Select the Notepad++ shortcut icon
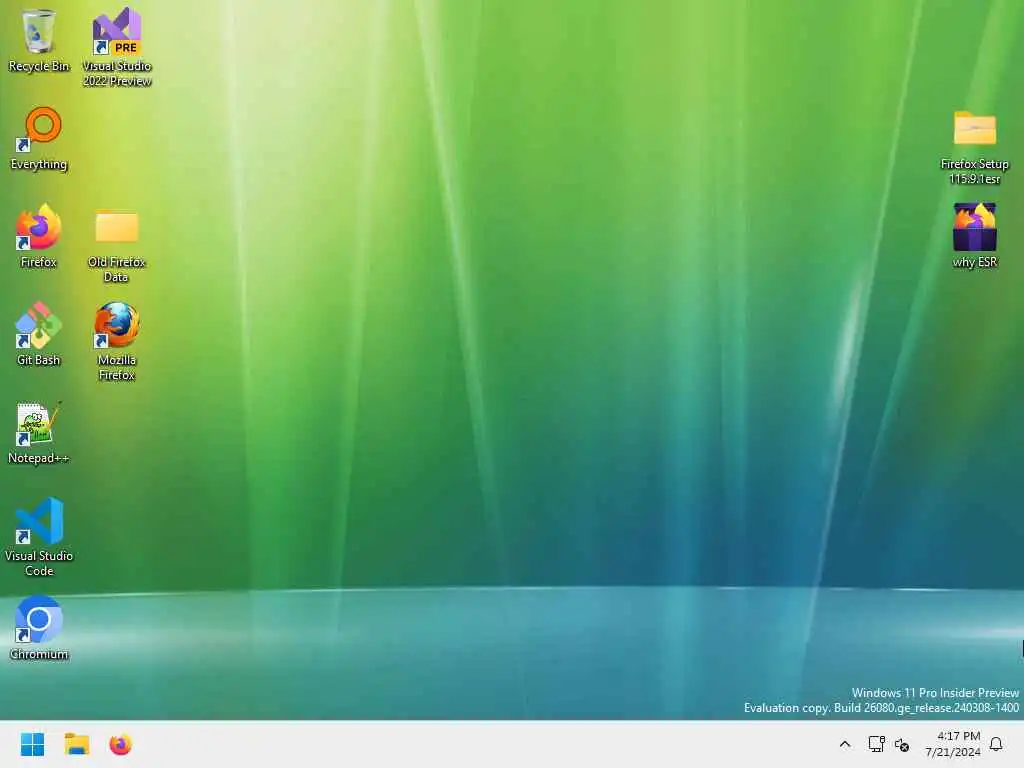The height and width of the screenshot is (768, 1024). [x=39, y=432]
